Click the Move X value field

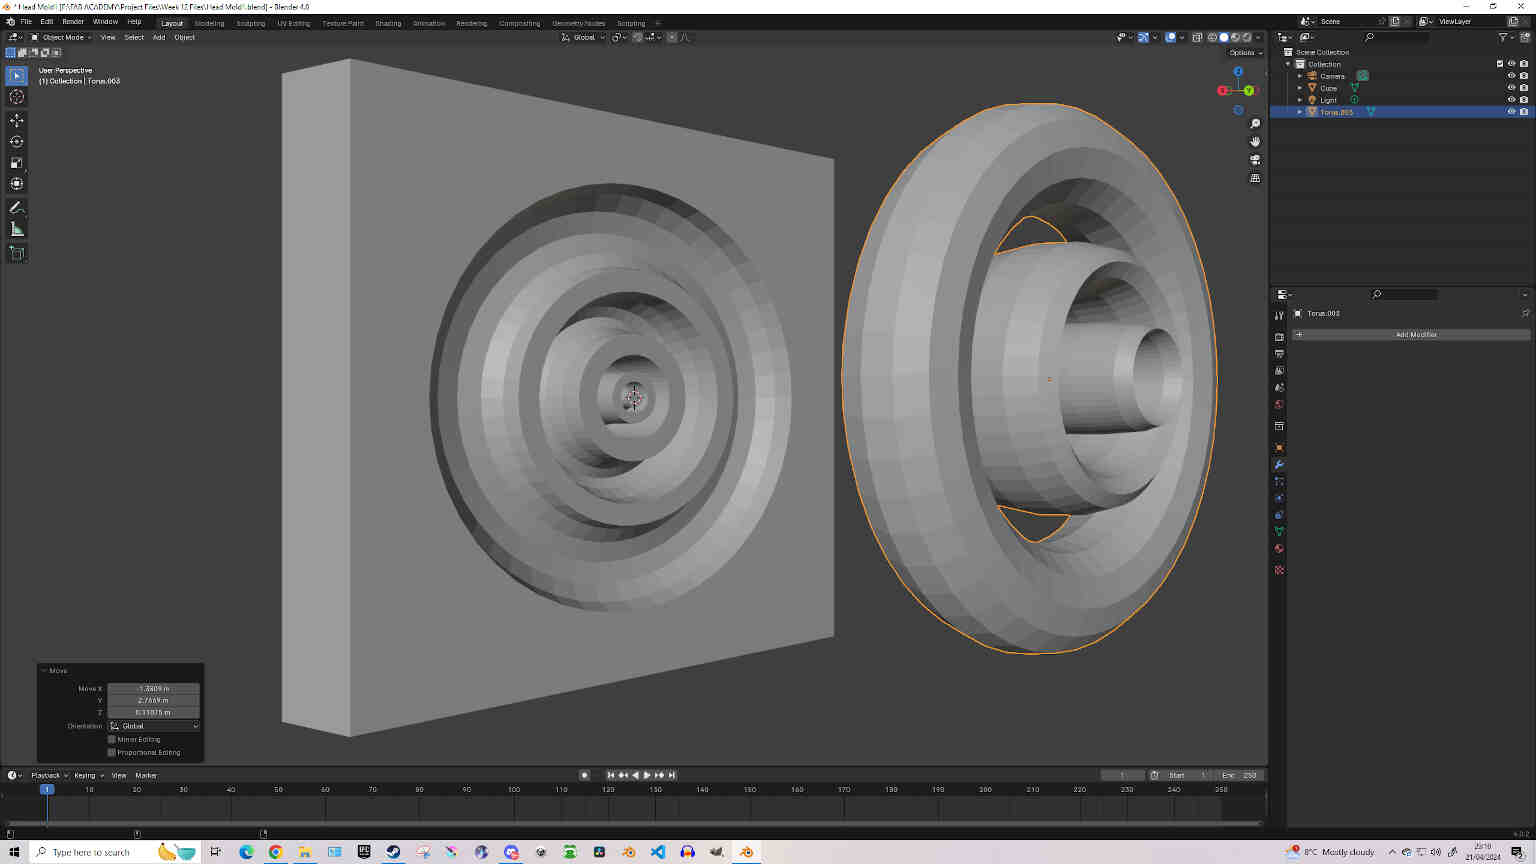point(154,688)
